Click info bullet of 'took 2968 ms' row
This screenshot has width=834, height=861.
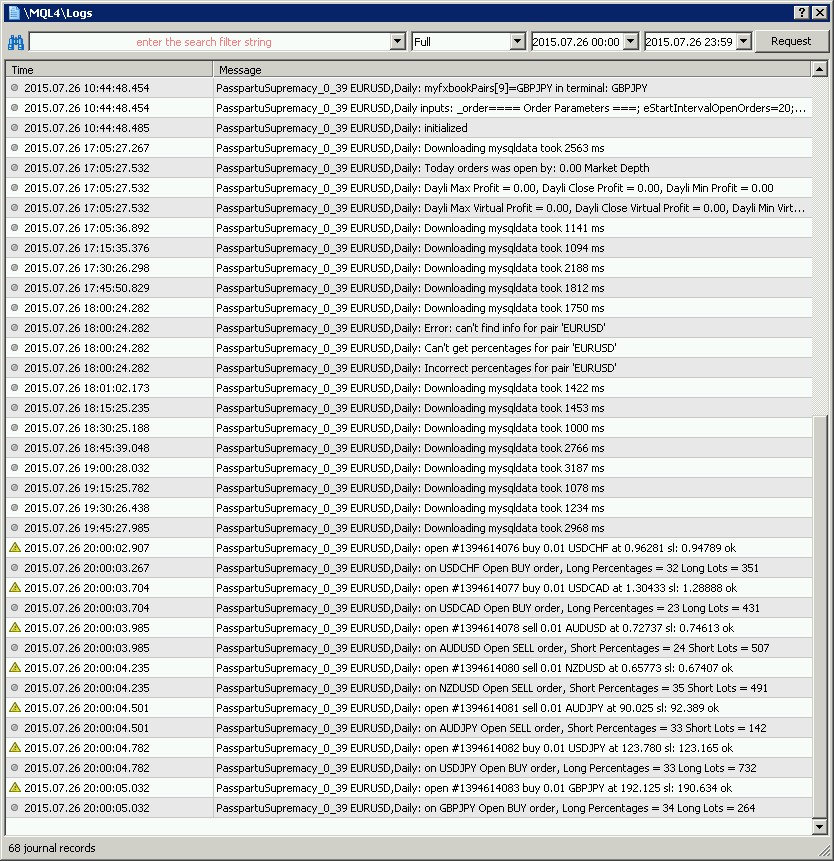pos(15,528)
